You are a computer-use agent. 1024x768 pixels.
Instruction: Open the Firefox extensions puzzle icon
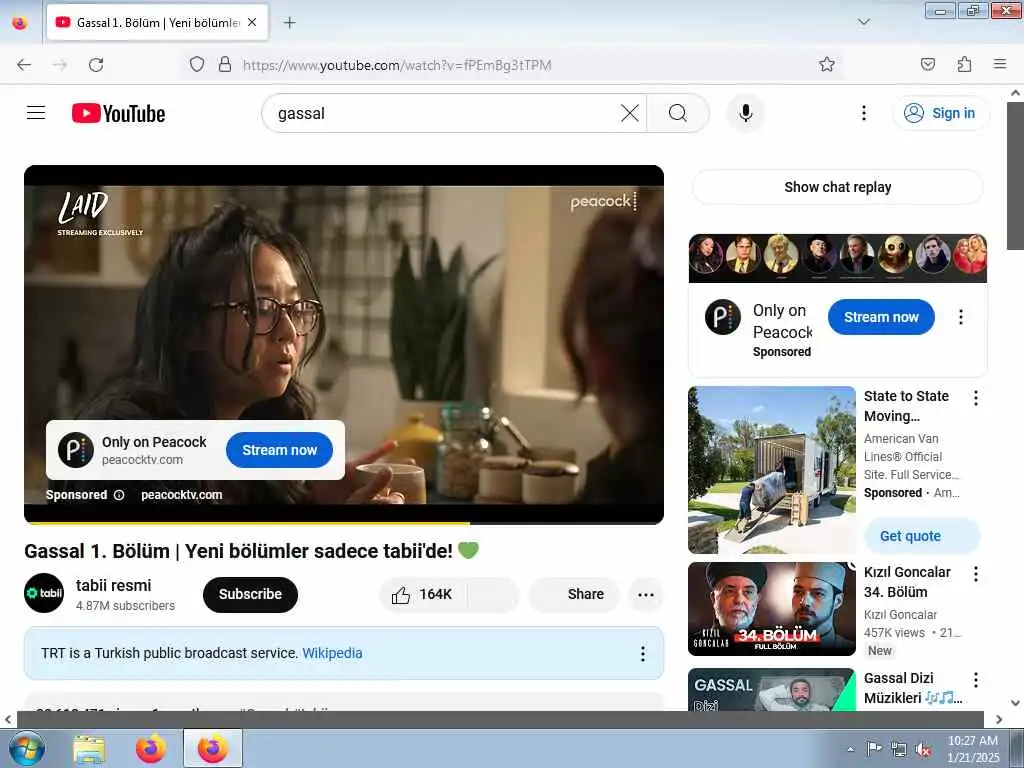coord(965,64)
